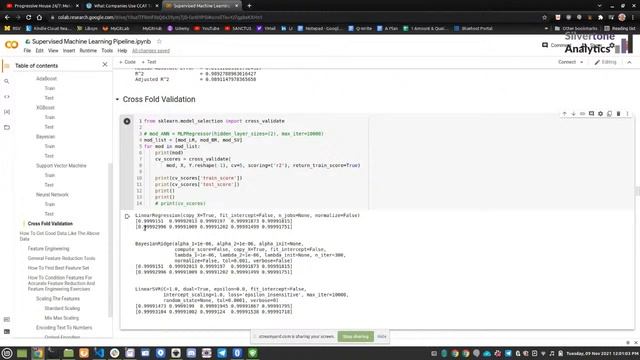Screen dimensions: 640x360
Task: Open the code snippets sidebar icon
Action: 7,97
